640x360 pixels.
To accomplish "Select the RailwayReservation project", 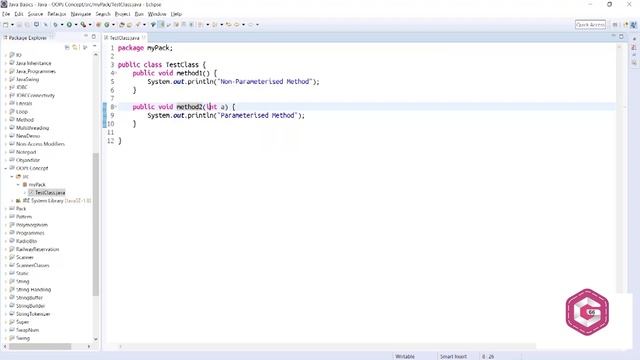I will (x=38, y=249).
